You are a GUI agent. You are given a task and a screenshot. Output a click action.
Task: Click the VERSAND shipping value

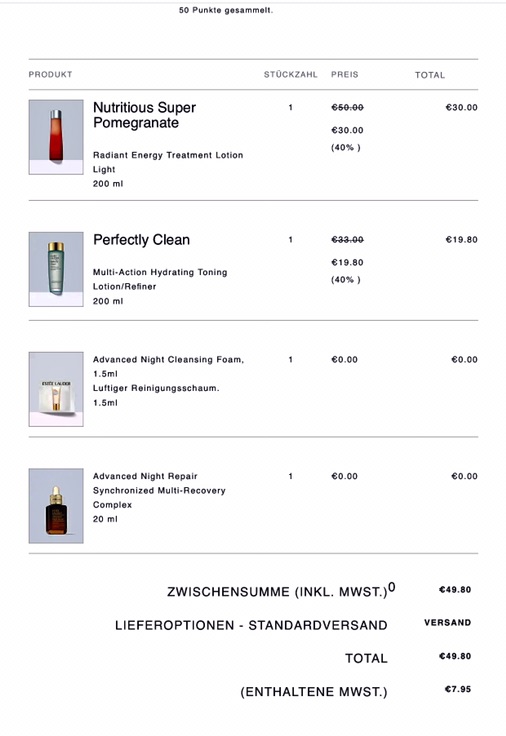point(447,623)
